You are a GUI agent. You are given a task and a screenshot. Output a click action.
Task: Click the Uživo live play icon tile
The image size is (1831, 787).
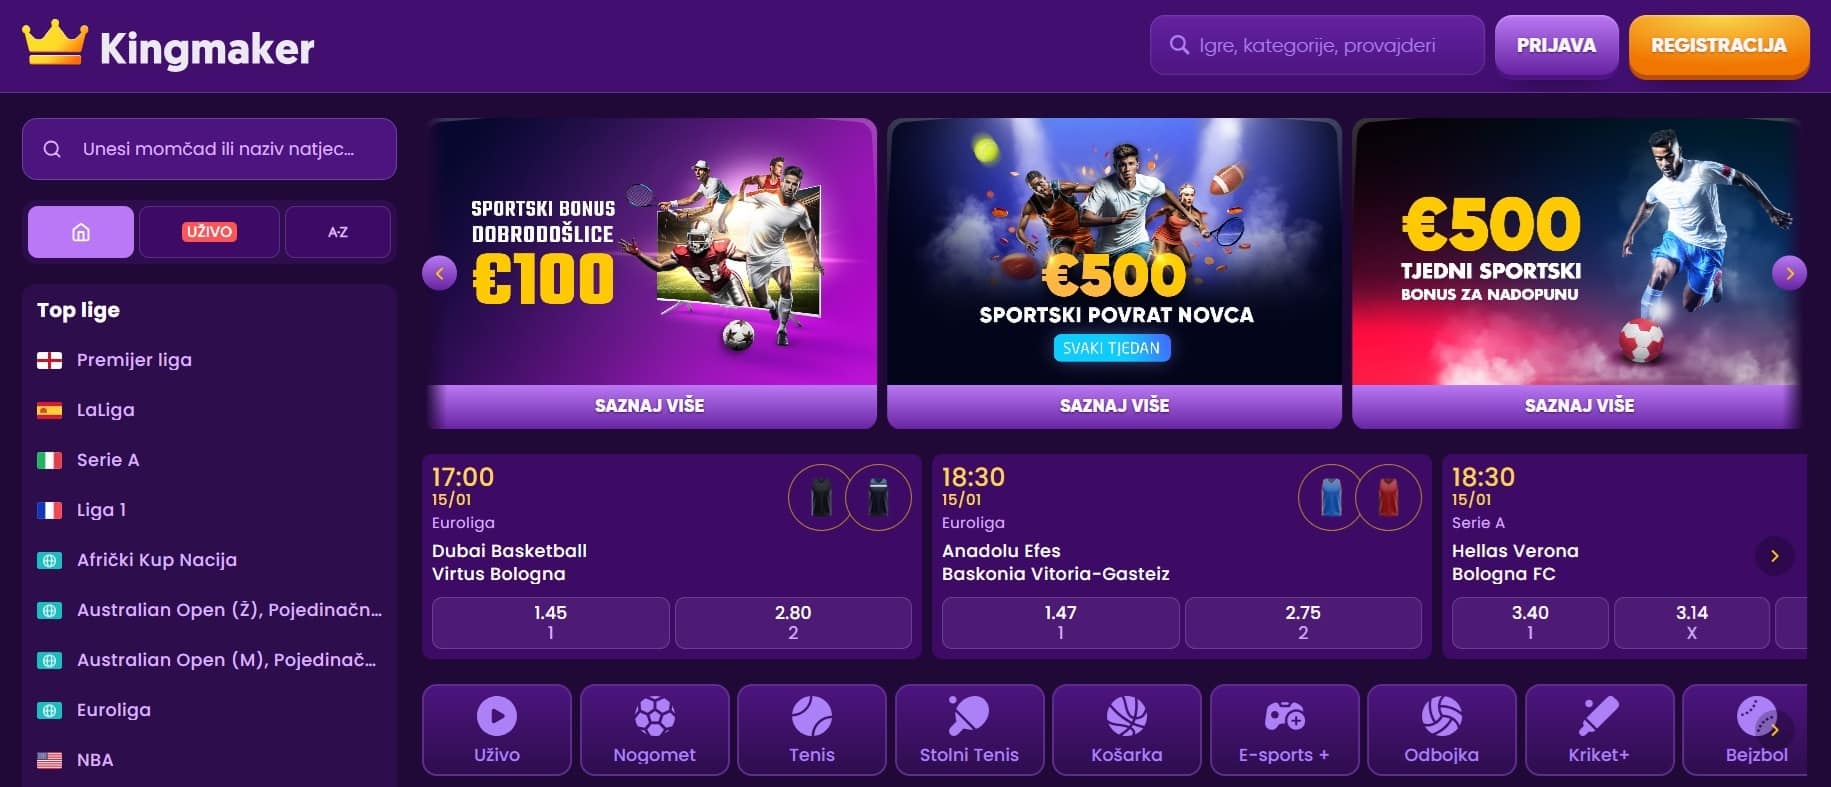[x=497, y=730]
